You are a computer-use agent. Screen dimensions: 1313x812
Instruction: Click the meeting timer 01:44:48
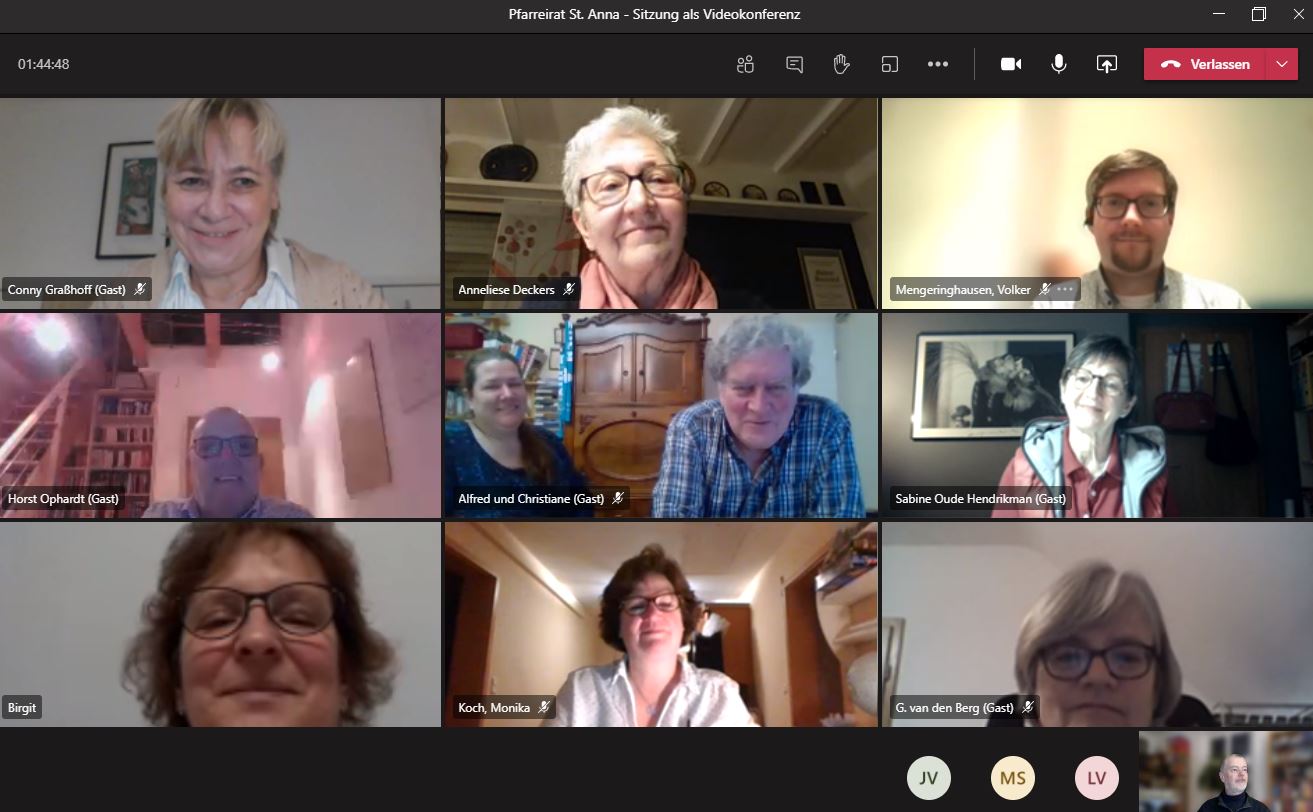(43, 64)
